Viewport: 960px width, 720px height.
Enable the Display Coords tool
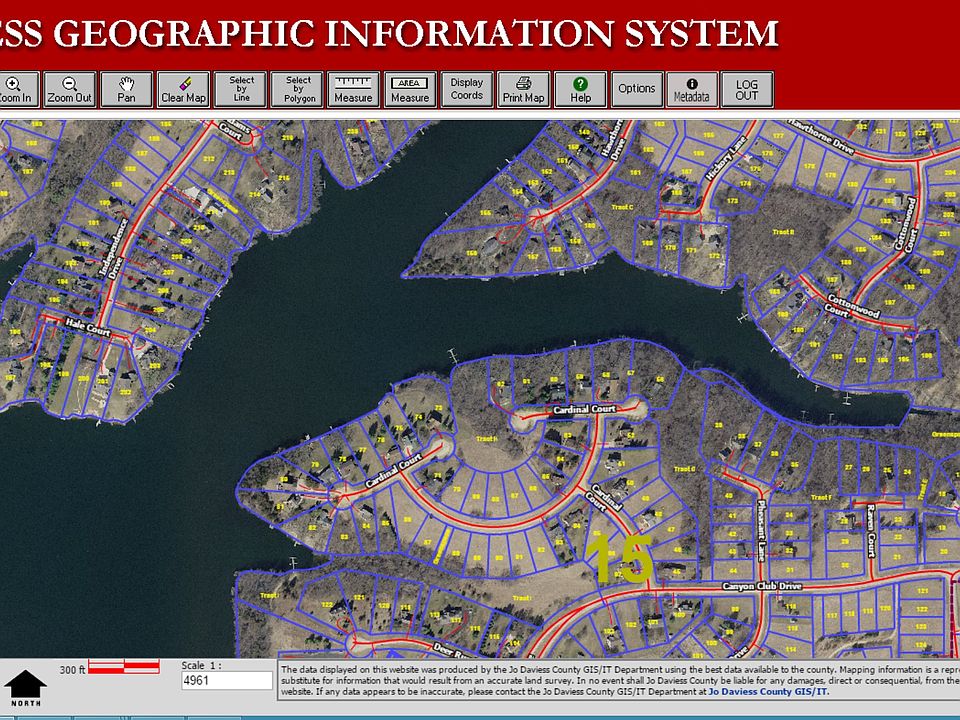(x=467, y=89)
